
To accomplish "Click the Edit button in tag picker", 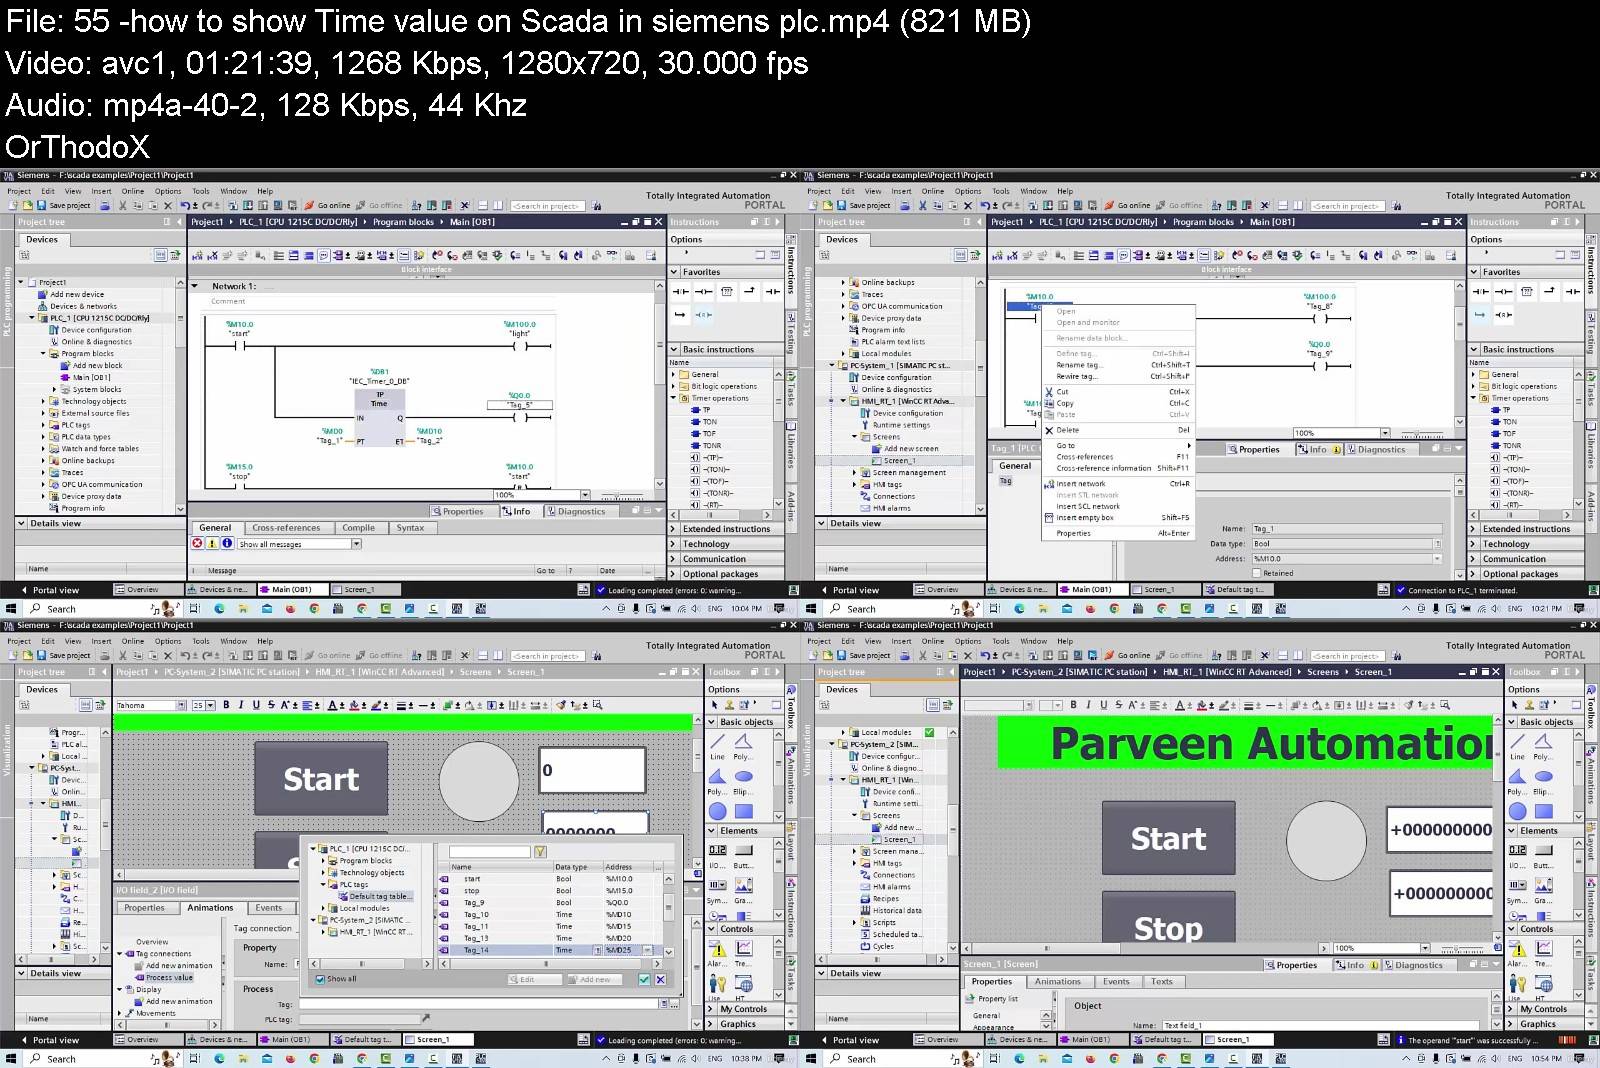I will point(537,980).
